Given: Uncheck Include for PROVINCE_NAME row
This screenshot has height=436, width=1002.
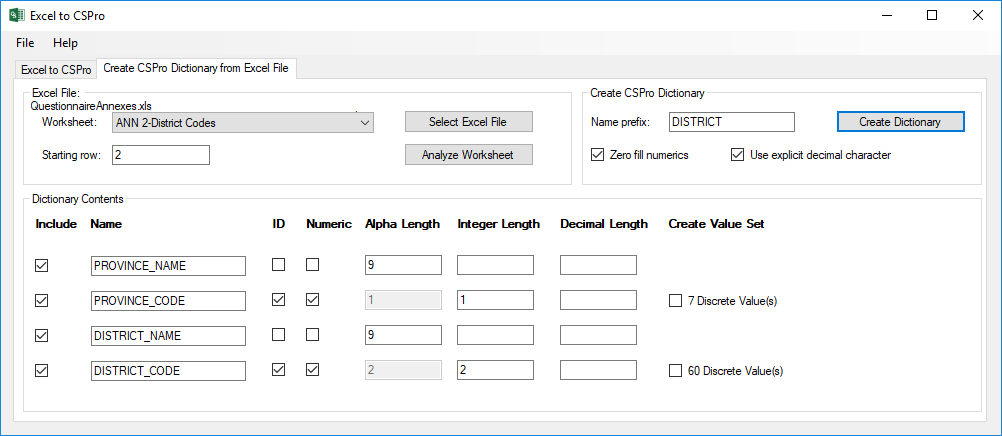Looking at the screenshot, I should (x=41, y=266).
